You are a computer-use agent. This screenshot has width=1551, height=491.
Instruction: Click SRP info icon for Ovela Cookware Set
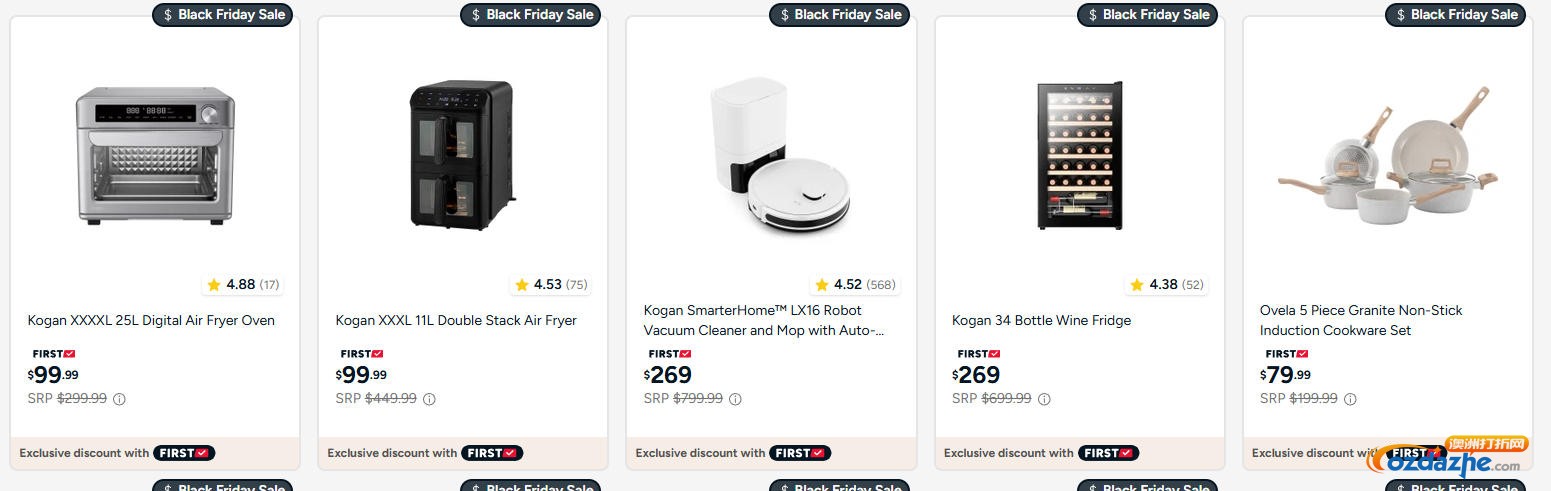(x=1350, y=399)
